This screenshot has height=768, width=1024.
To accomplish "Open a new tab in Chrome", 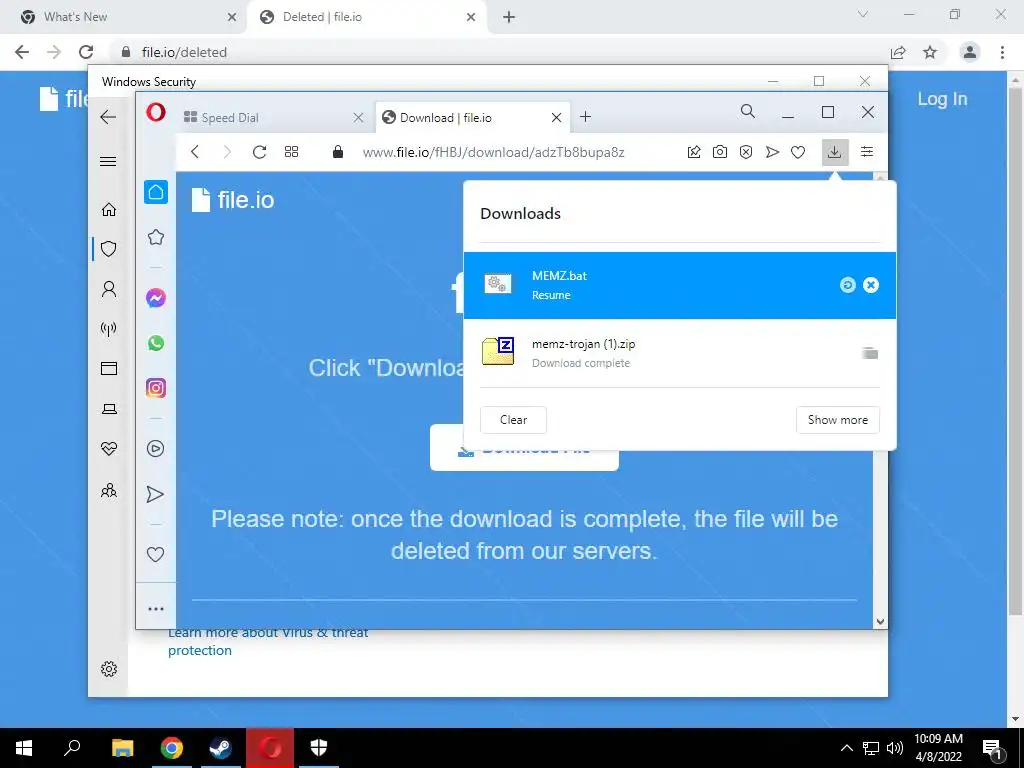I will click(x=509, y=17).
